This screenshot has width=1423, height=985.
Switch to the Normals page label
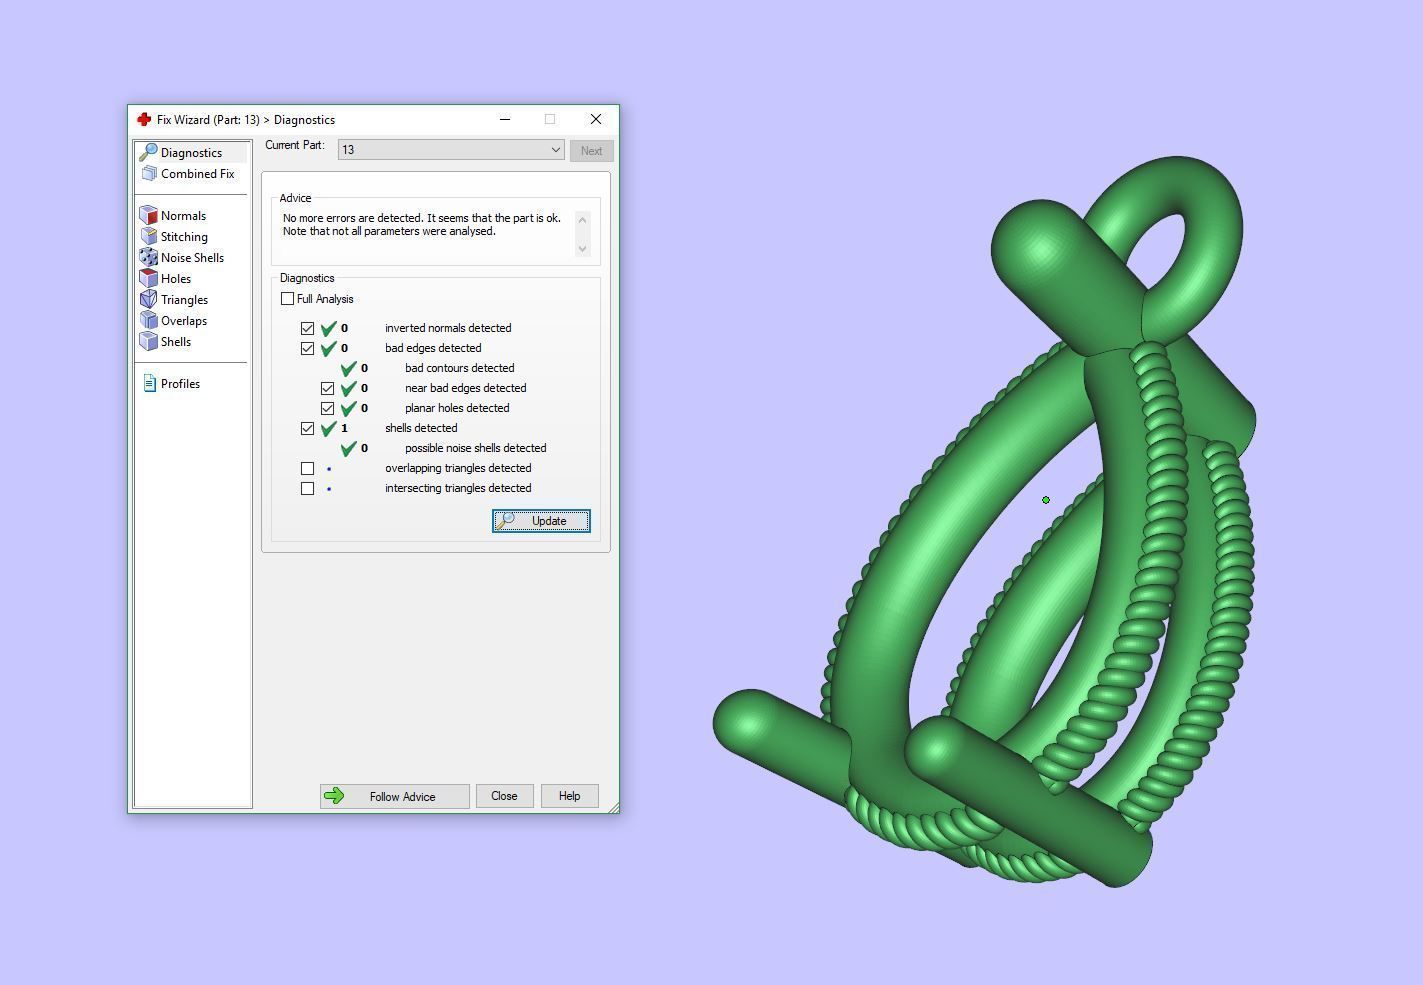pos(183,216)
